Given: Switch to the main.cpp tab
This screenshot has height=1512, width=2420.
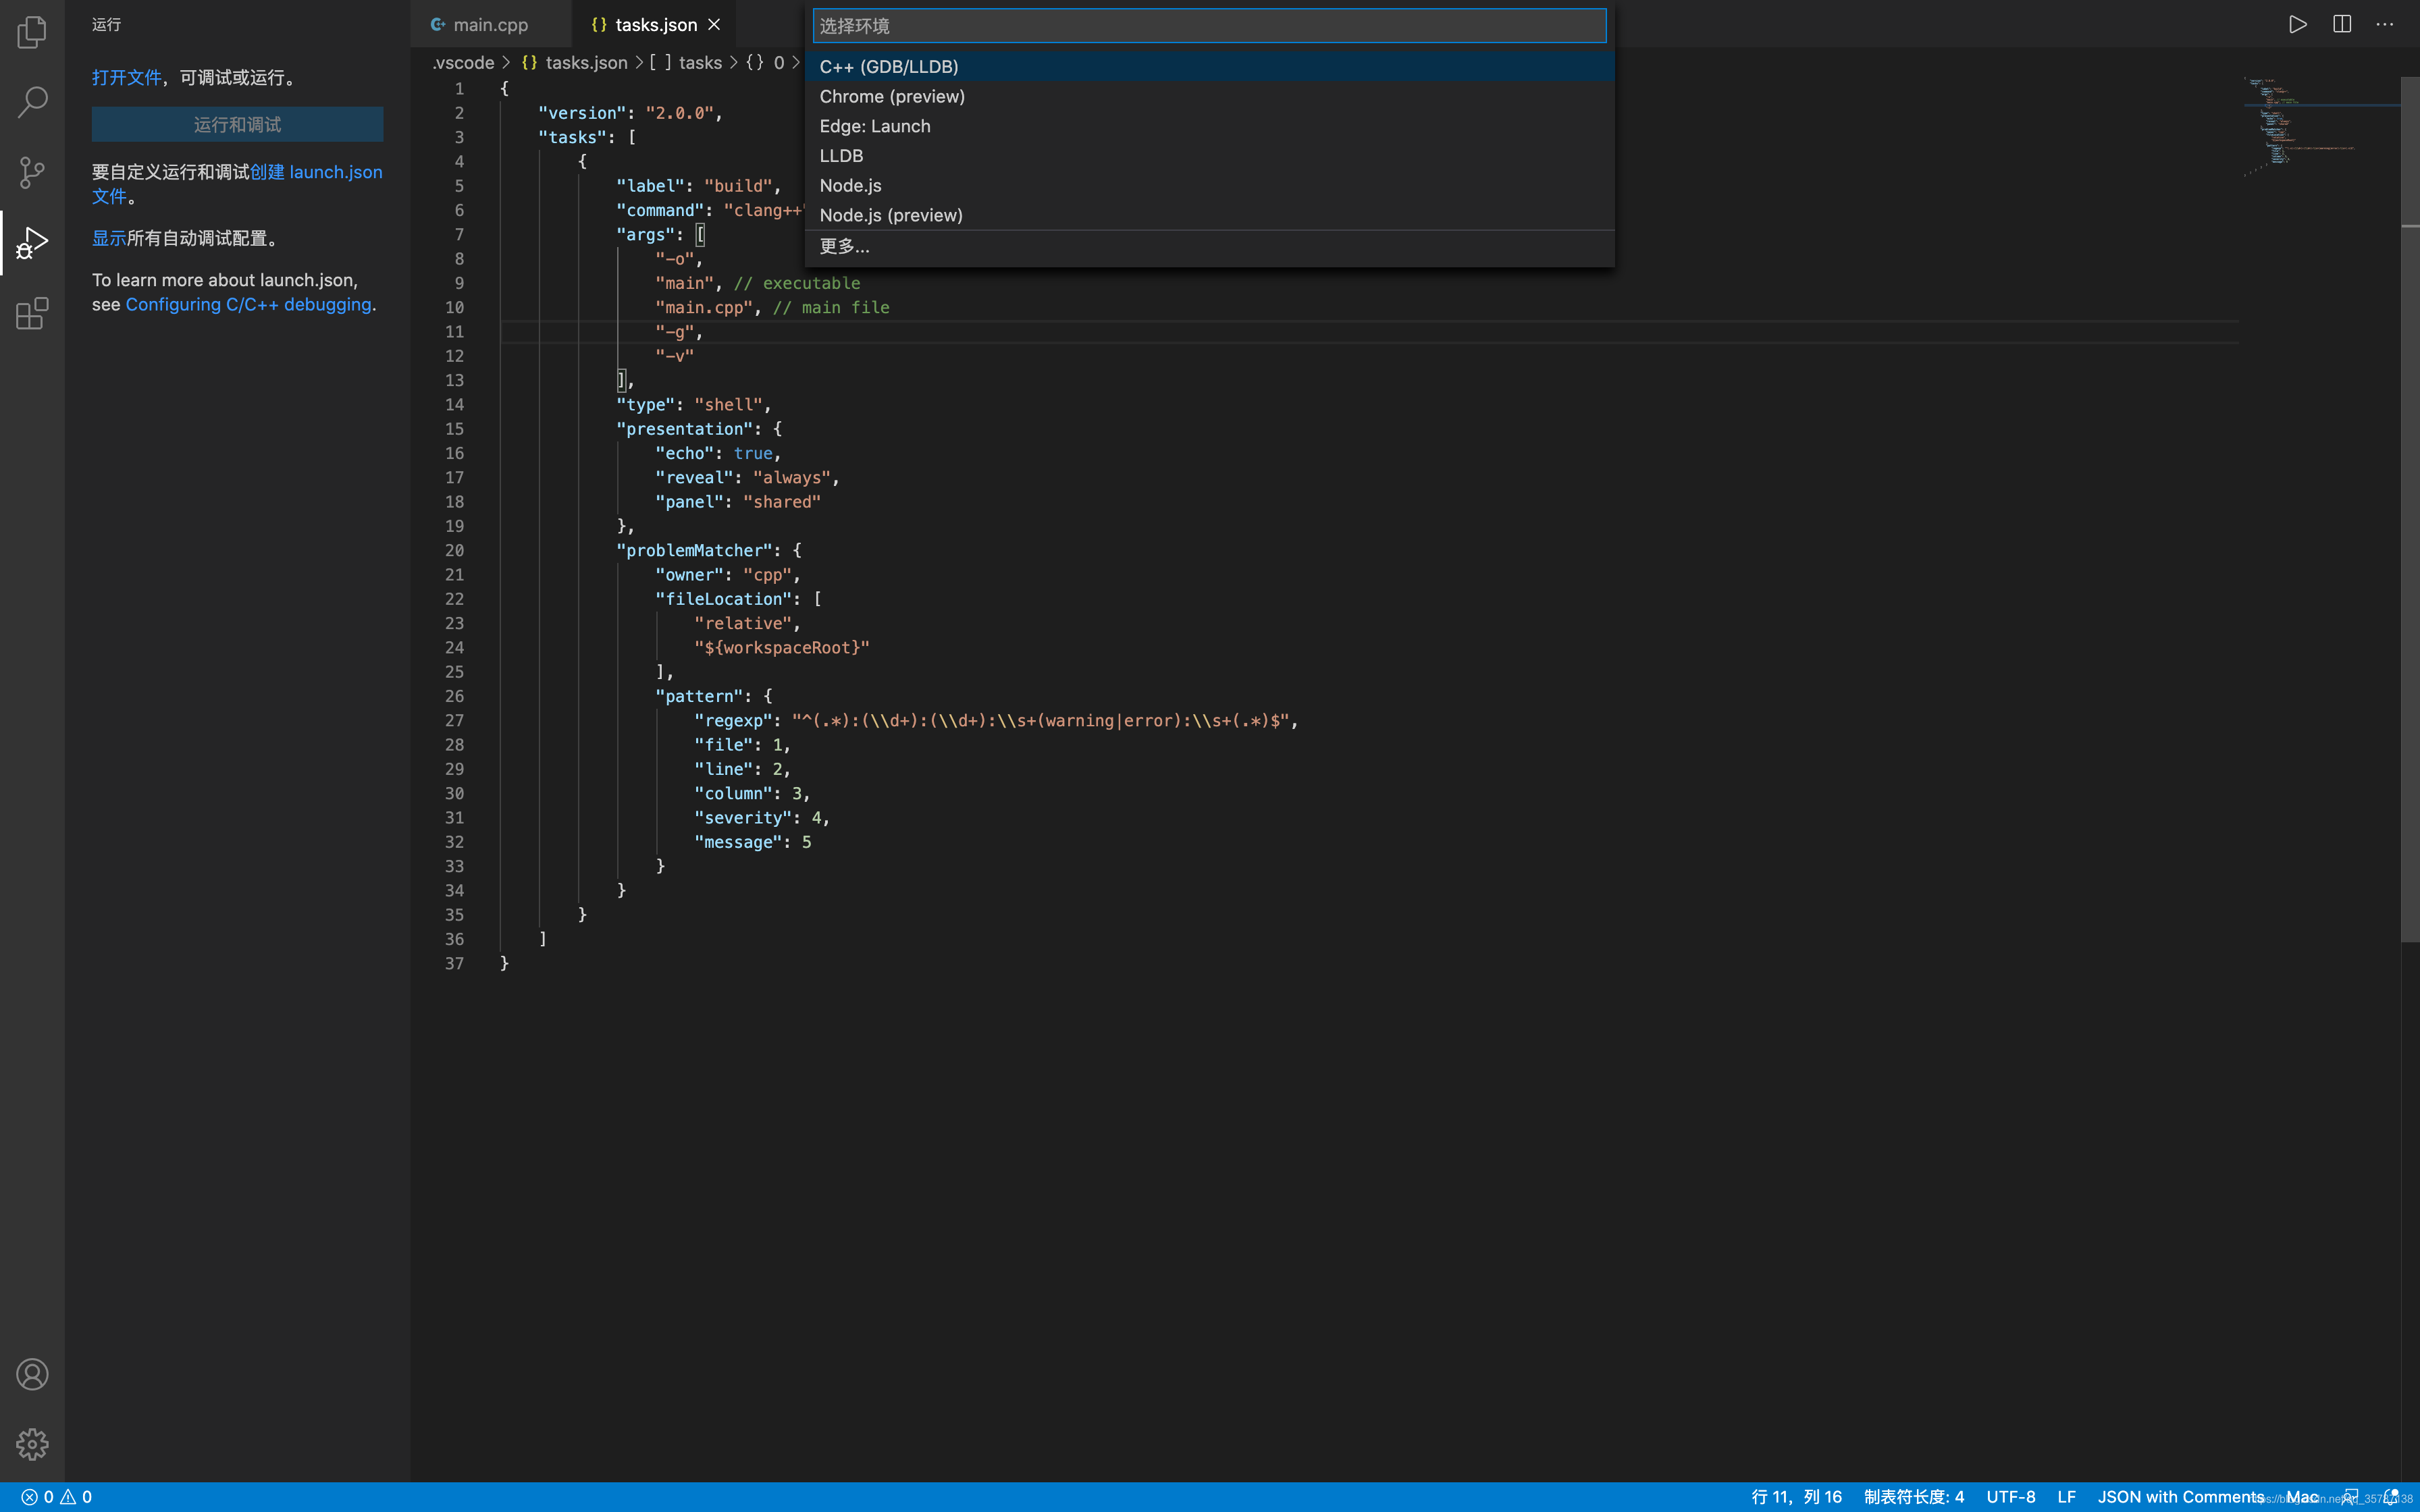Looking at the screenshot, I should click(x=490, y=25).
